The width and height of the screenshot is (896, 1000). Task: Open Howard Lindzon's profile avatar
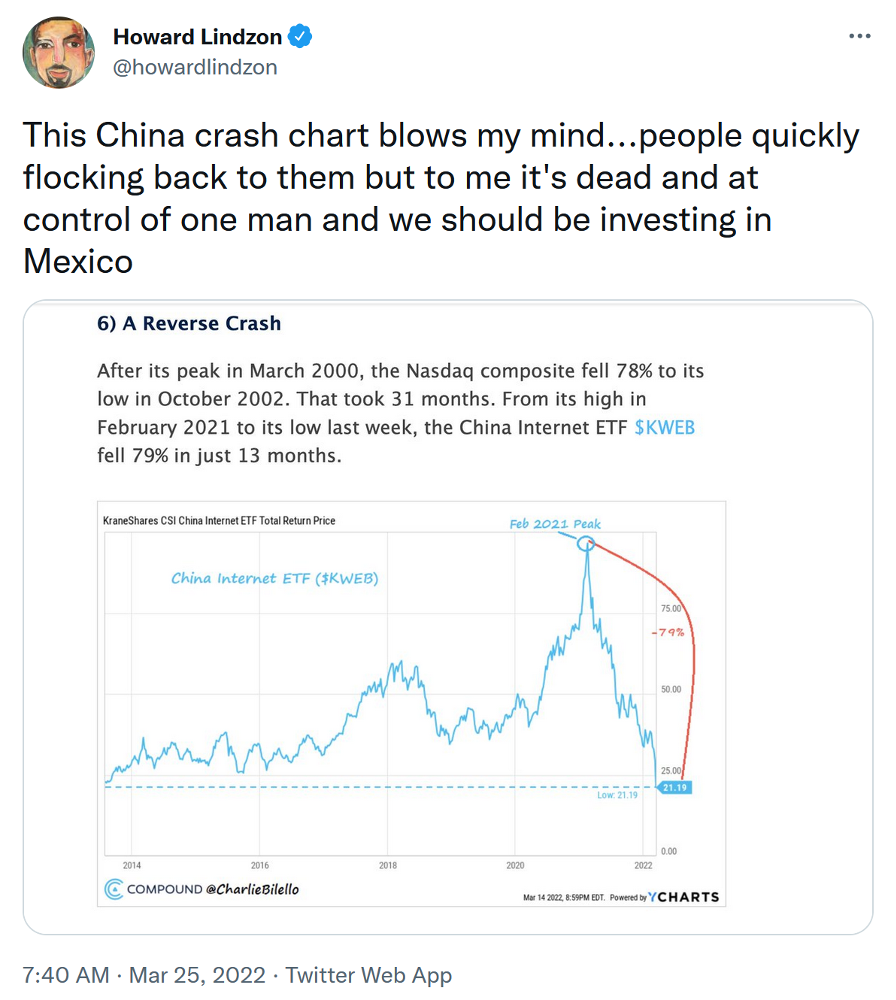tap(58, 52)
